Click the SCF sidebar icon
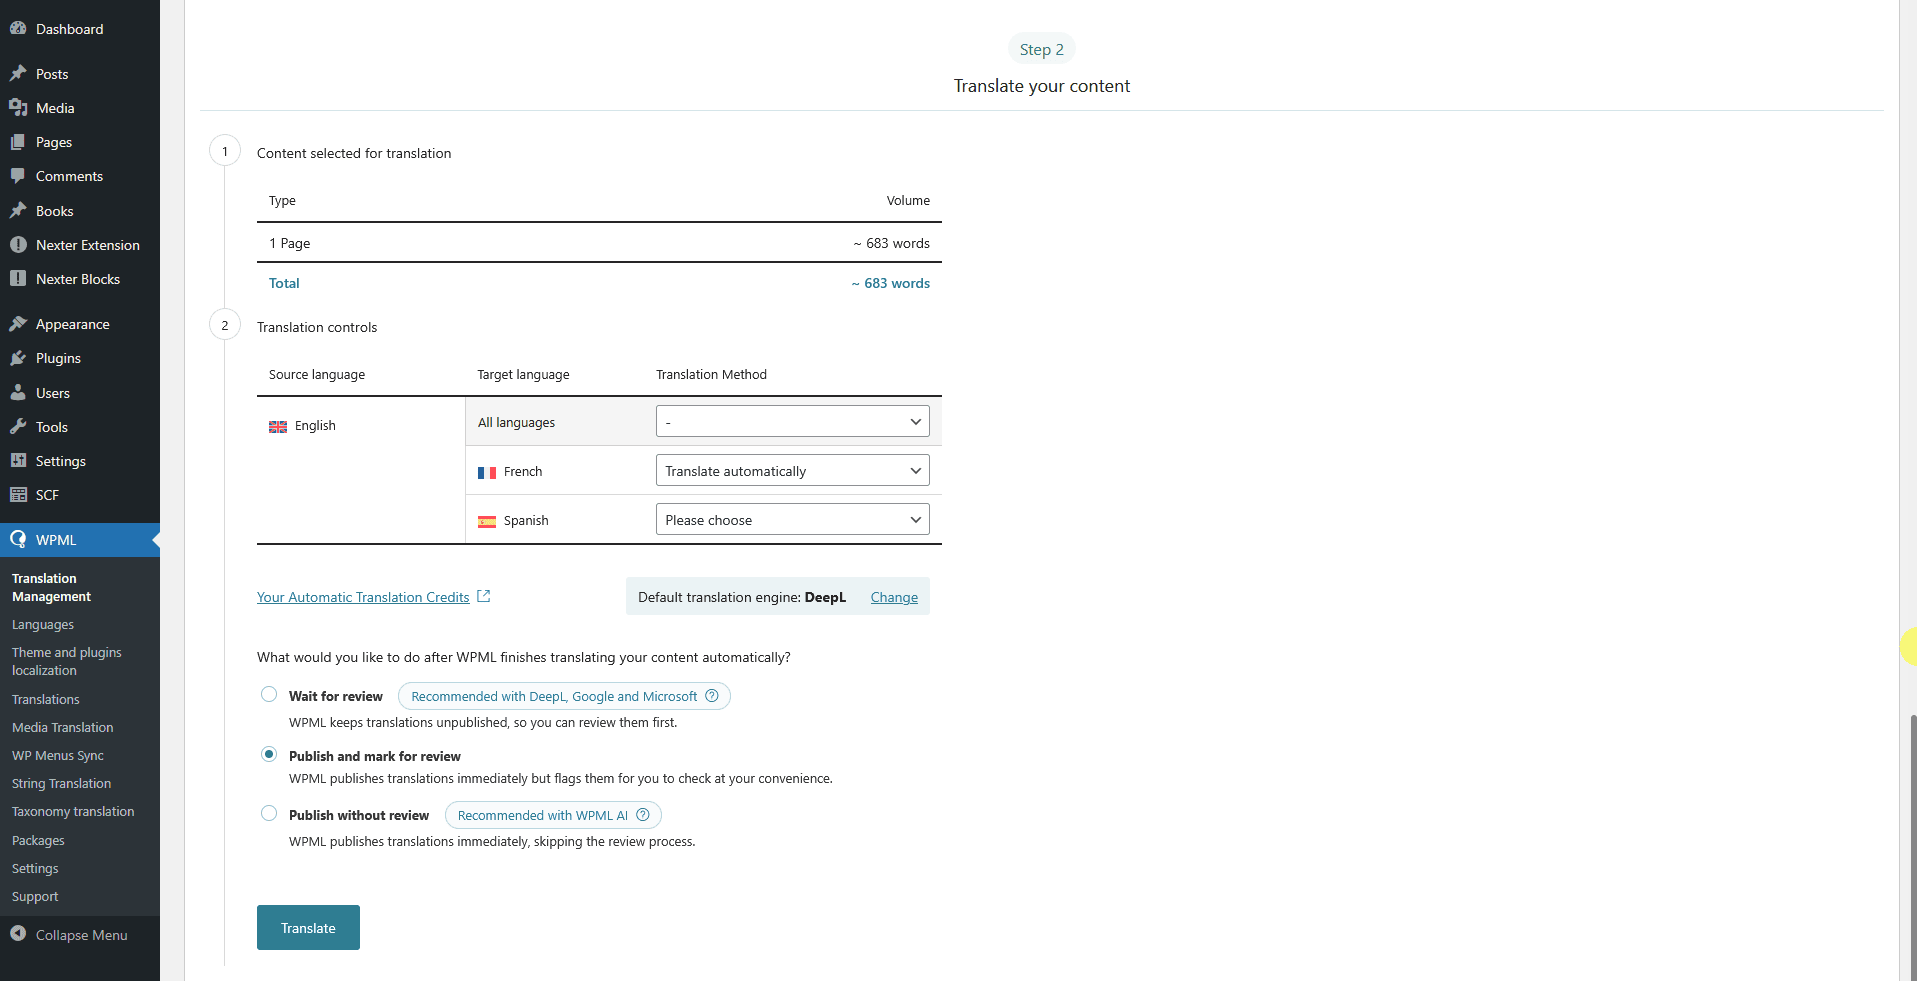This screenshot has height=981, width=1917. [18, 494]
